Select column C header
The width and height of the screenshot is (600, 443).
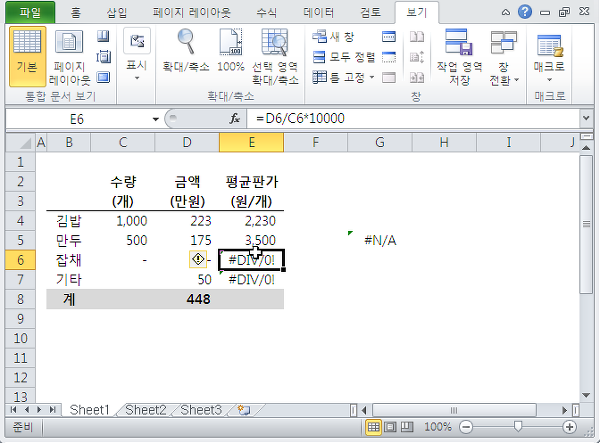tap(122, 143)
